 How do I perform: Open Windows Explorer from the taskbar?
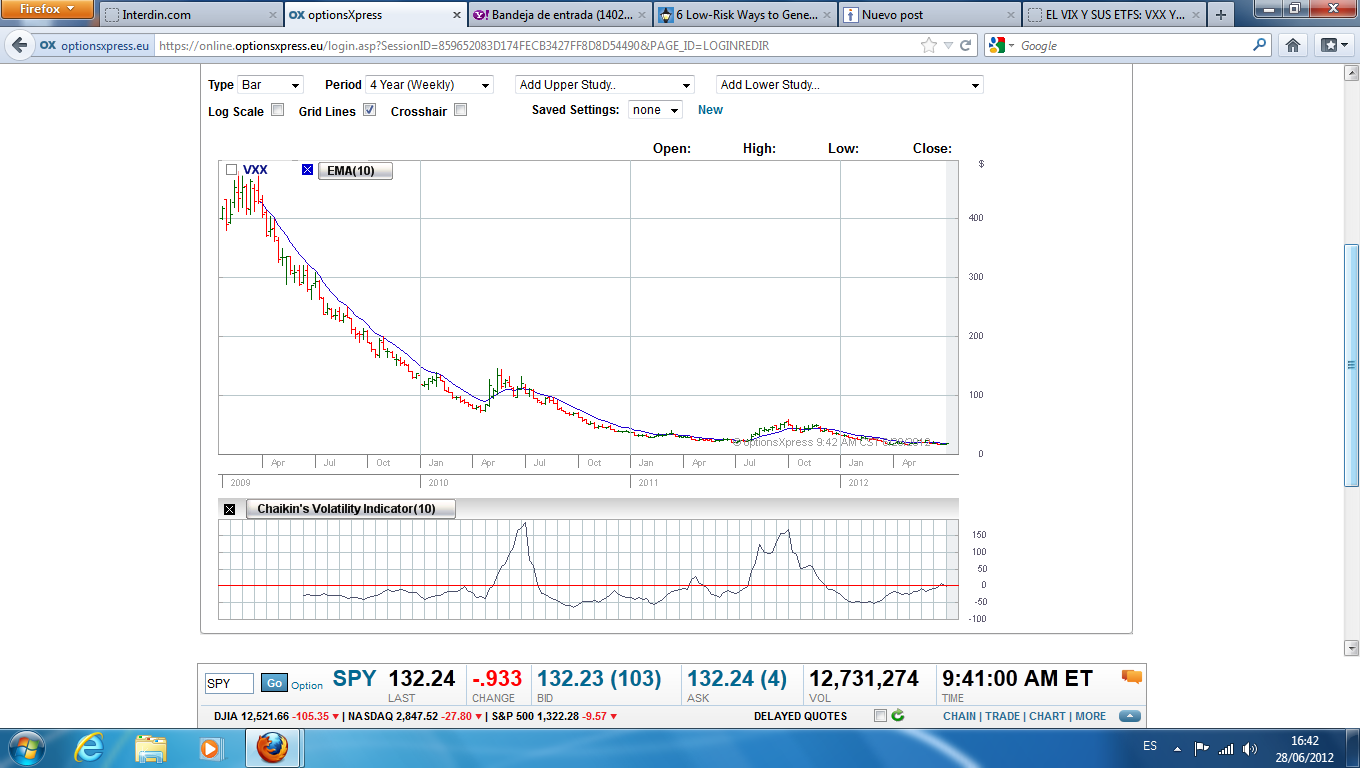[x=151, y=747]
